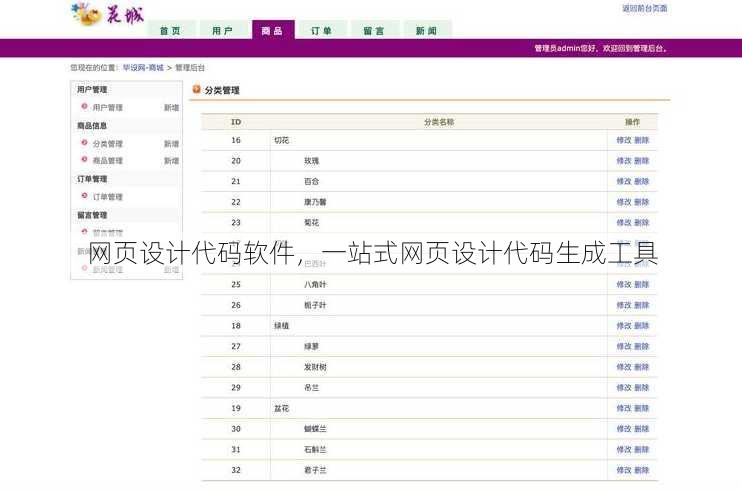
Task: Click 新增 next to 商品管理
Action: coord(171,160)
